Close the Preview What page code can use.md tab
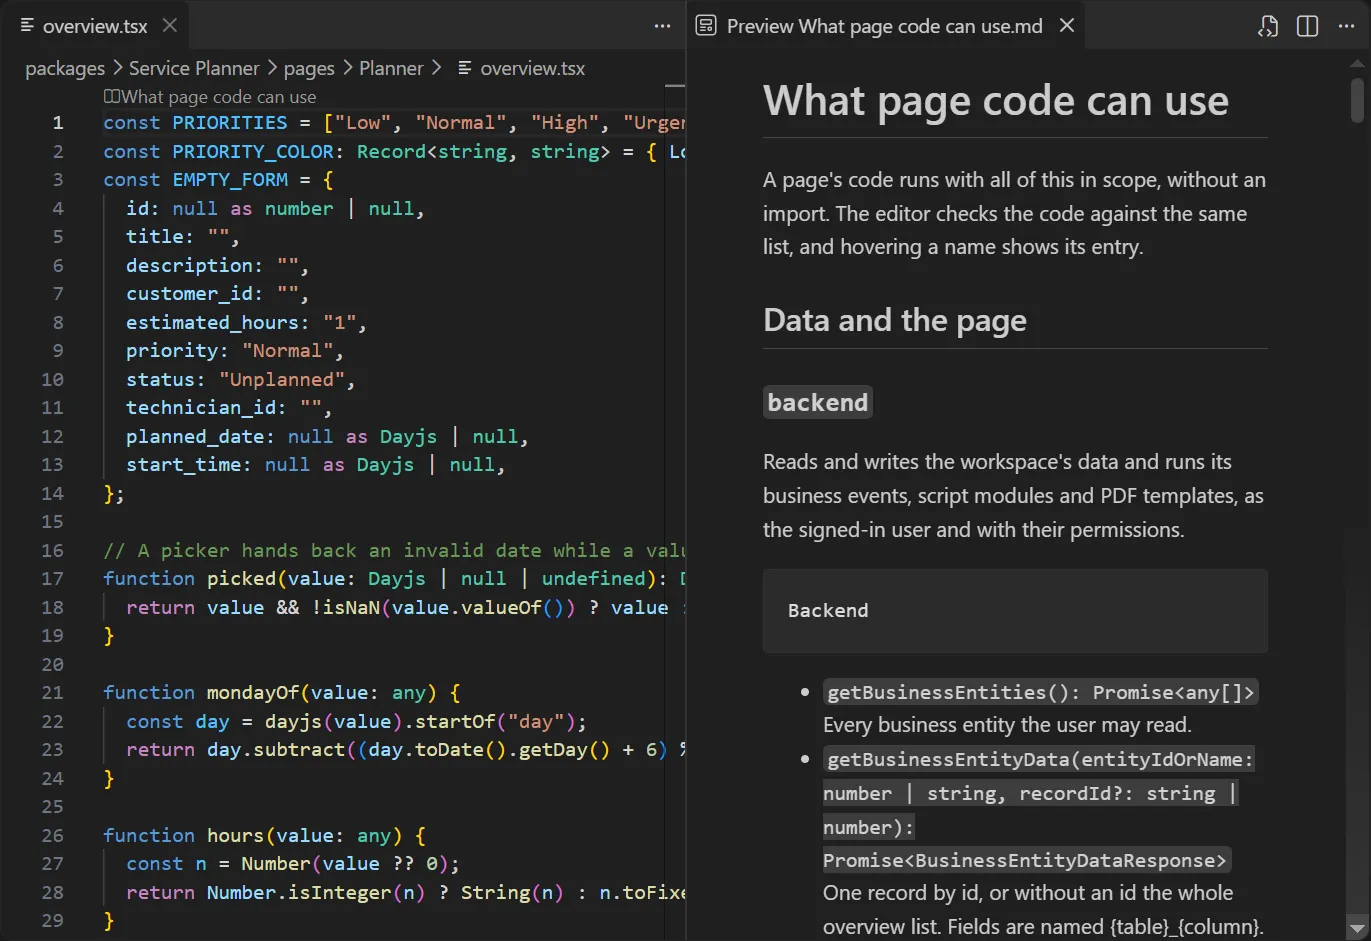1371x941 pixels. [1067, 25]
